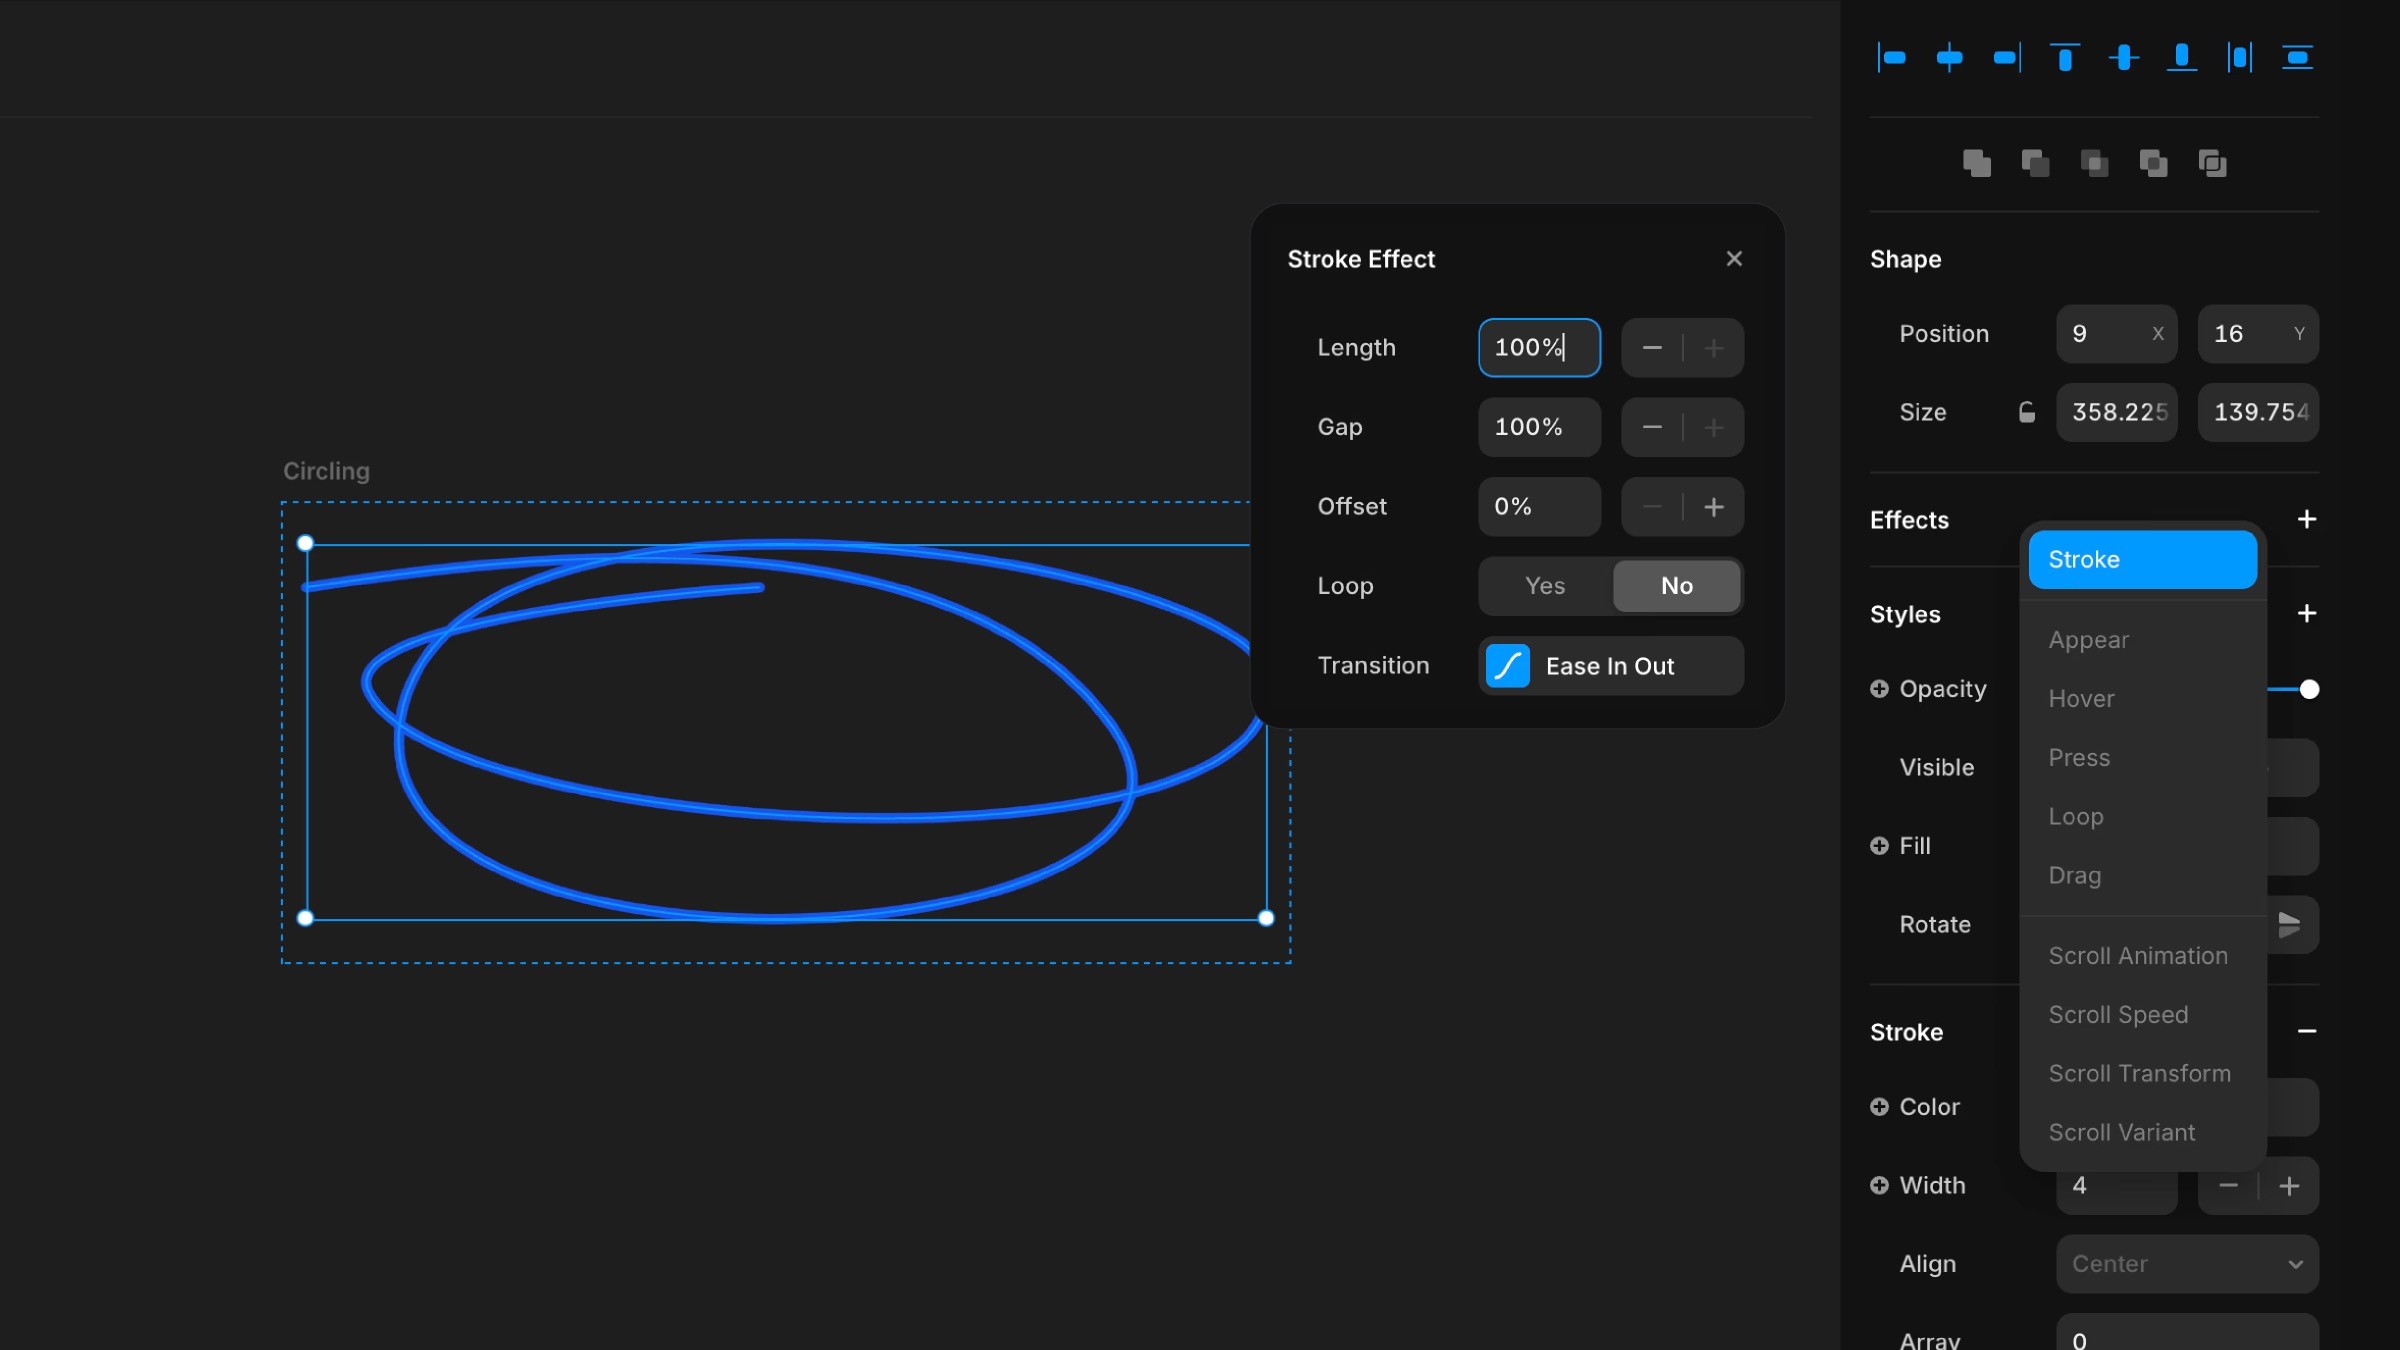Apply Union boolean operation icon
Viewport: 2400px width, 1350px height.
[1977, 163]
